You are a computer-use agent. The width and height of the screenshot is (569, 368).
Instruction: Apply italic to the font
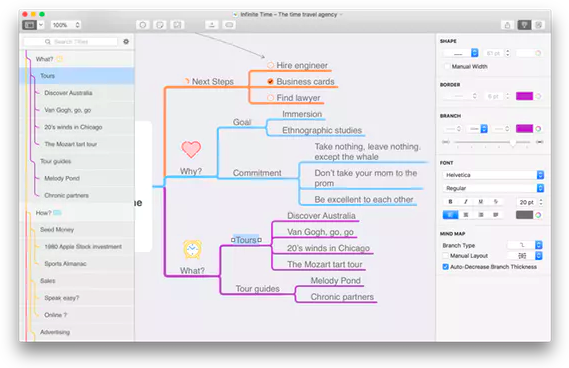[x=466, y=202]
